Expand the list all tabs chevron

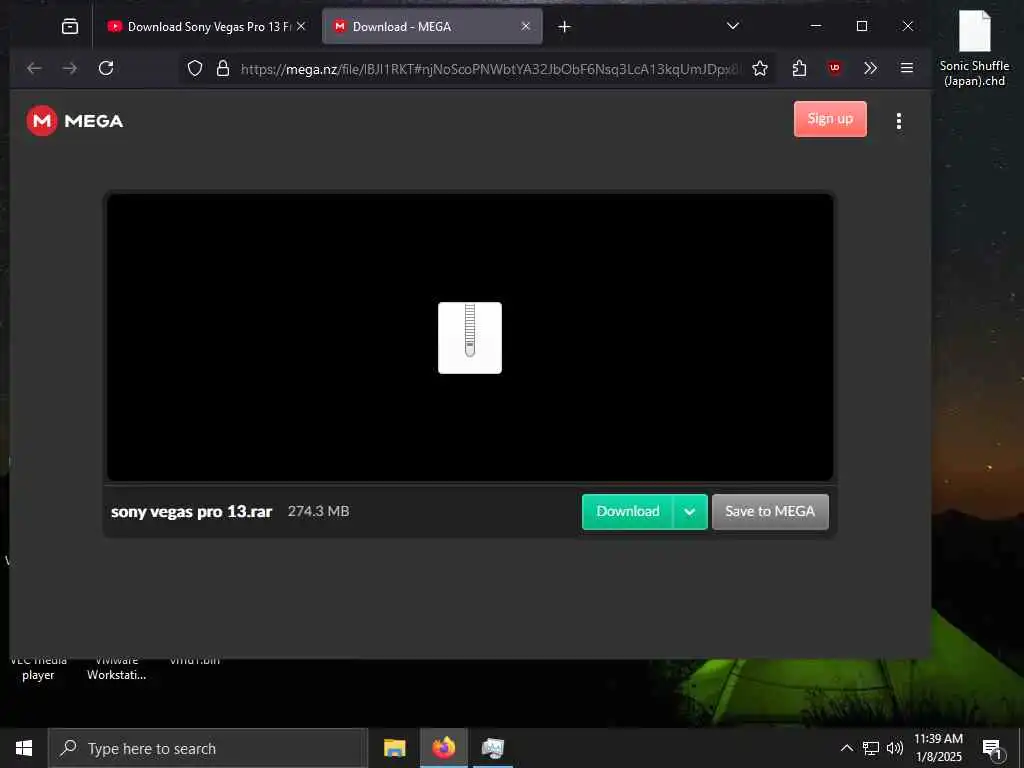tap(733, 26)
